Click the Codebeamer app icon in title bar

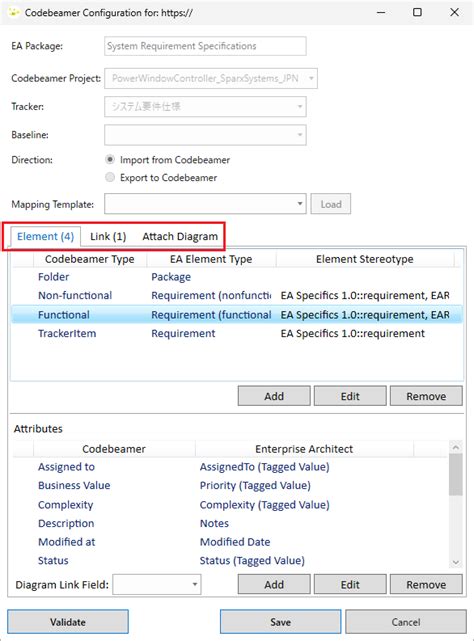click(x=13, y=12)
